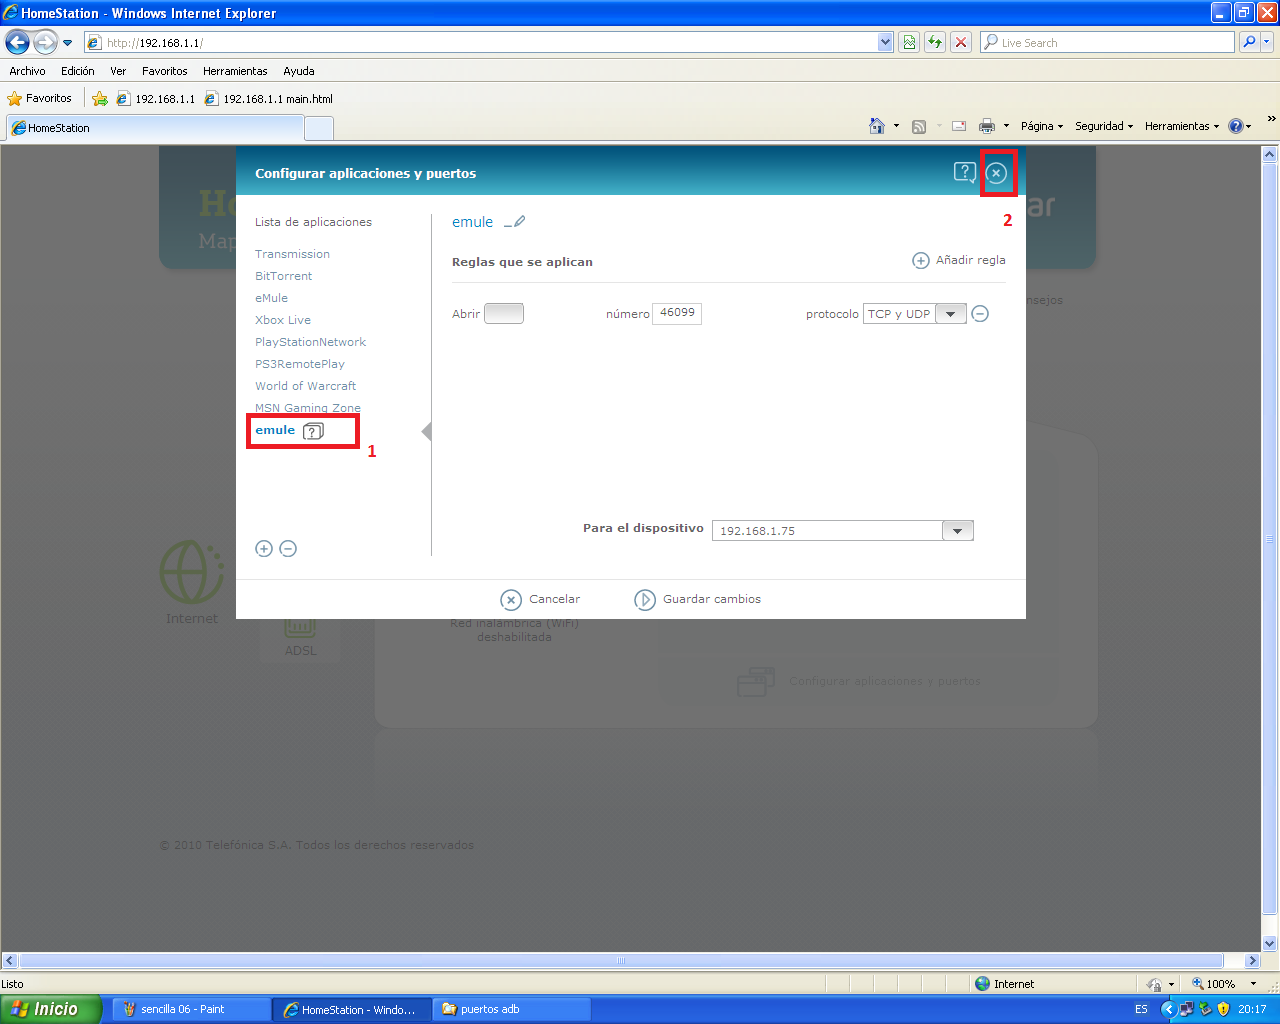Select World of Warcraft in the list

[x=305, y=386]
